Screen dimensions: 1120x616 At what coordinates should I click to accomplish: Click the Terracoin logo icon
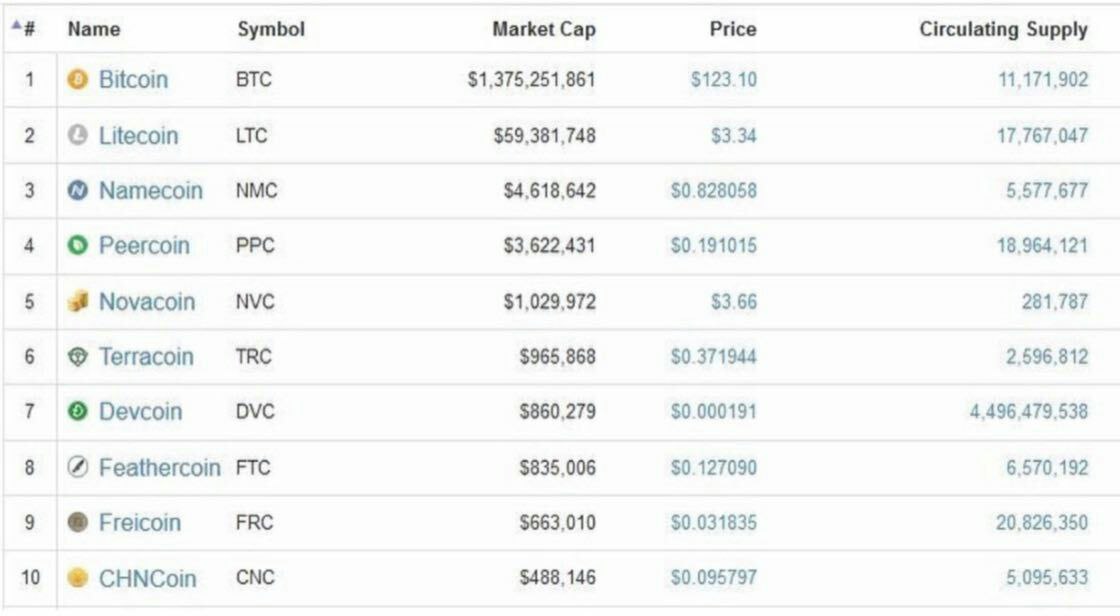77,357
